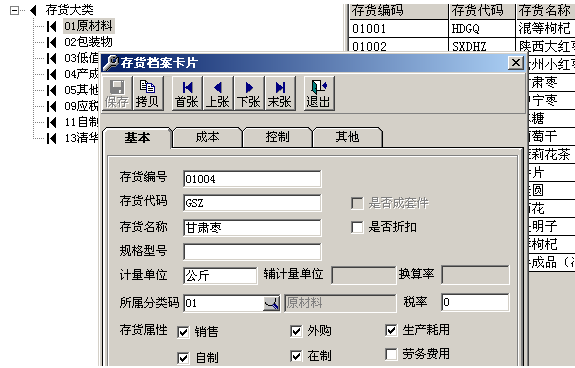Image resolution: width=575 pixels, height=368 pixels.
Task: Switch to the 成本 tab
Action: point(207,137)
